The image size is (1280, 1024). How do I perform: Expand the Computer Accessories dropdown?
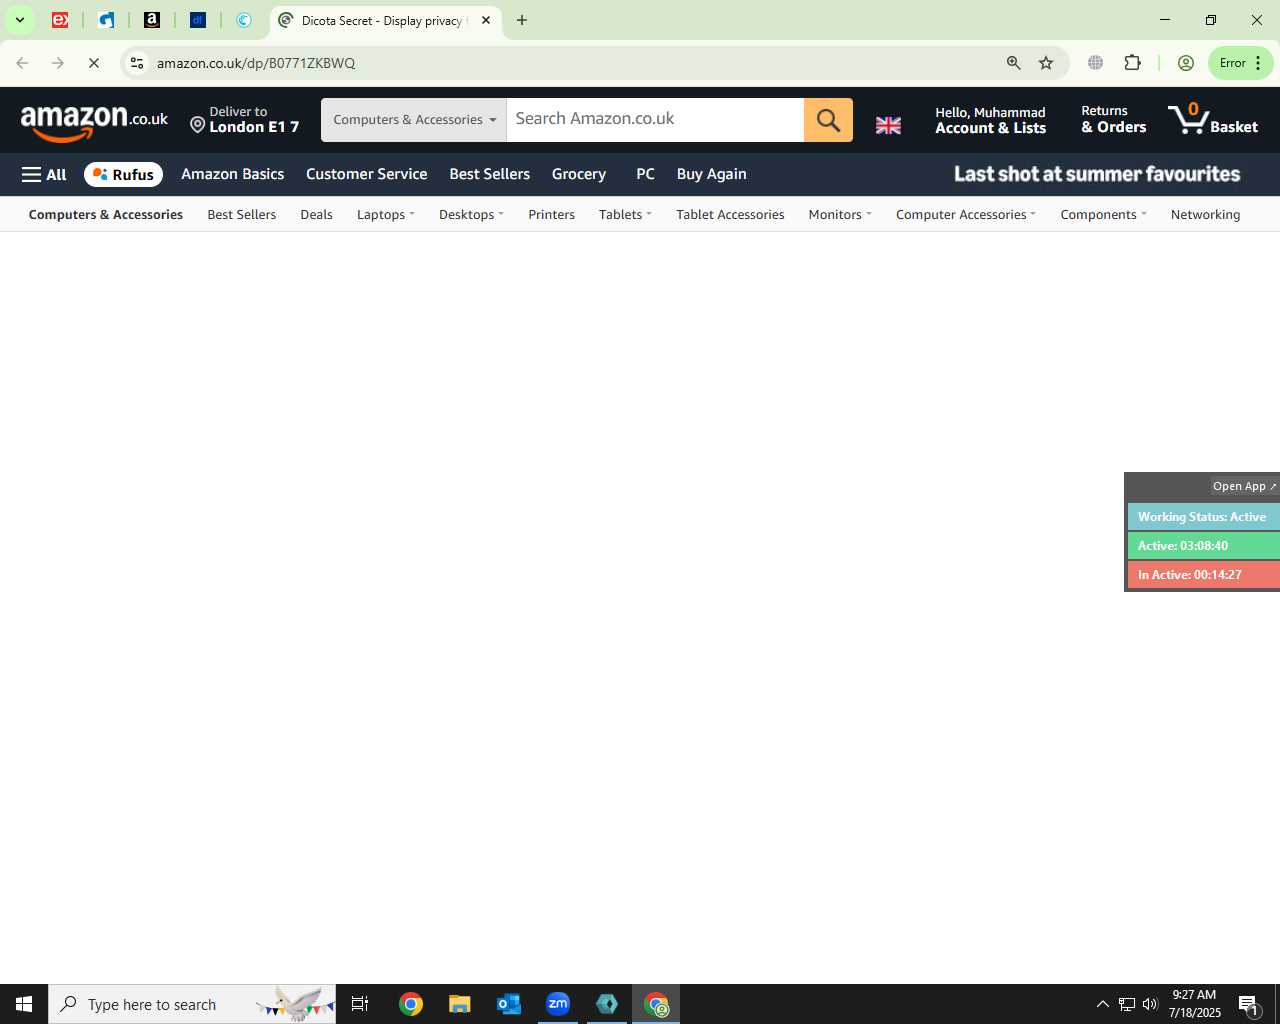pos(966,215)
